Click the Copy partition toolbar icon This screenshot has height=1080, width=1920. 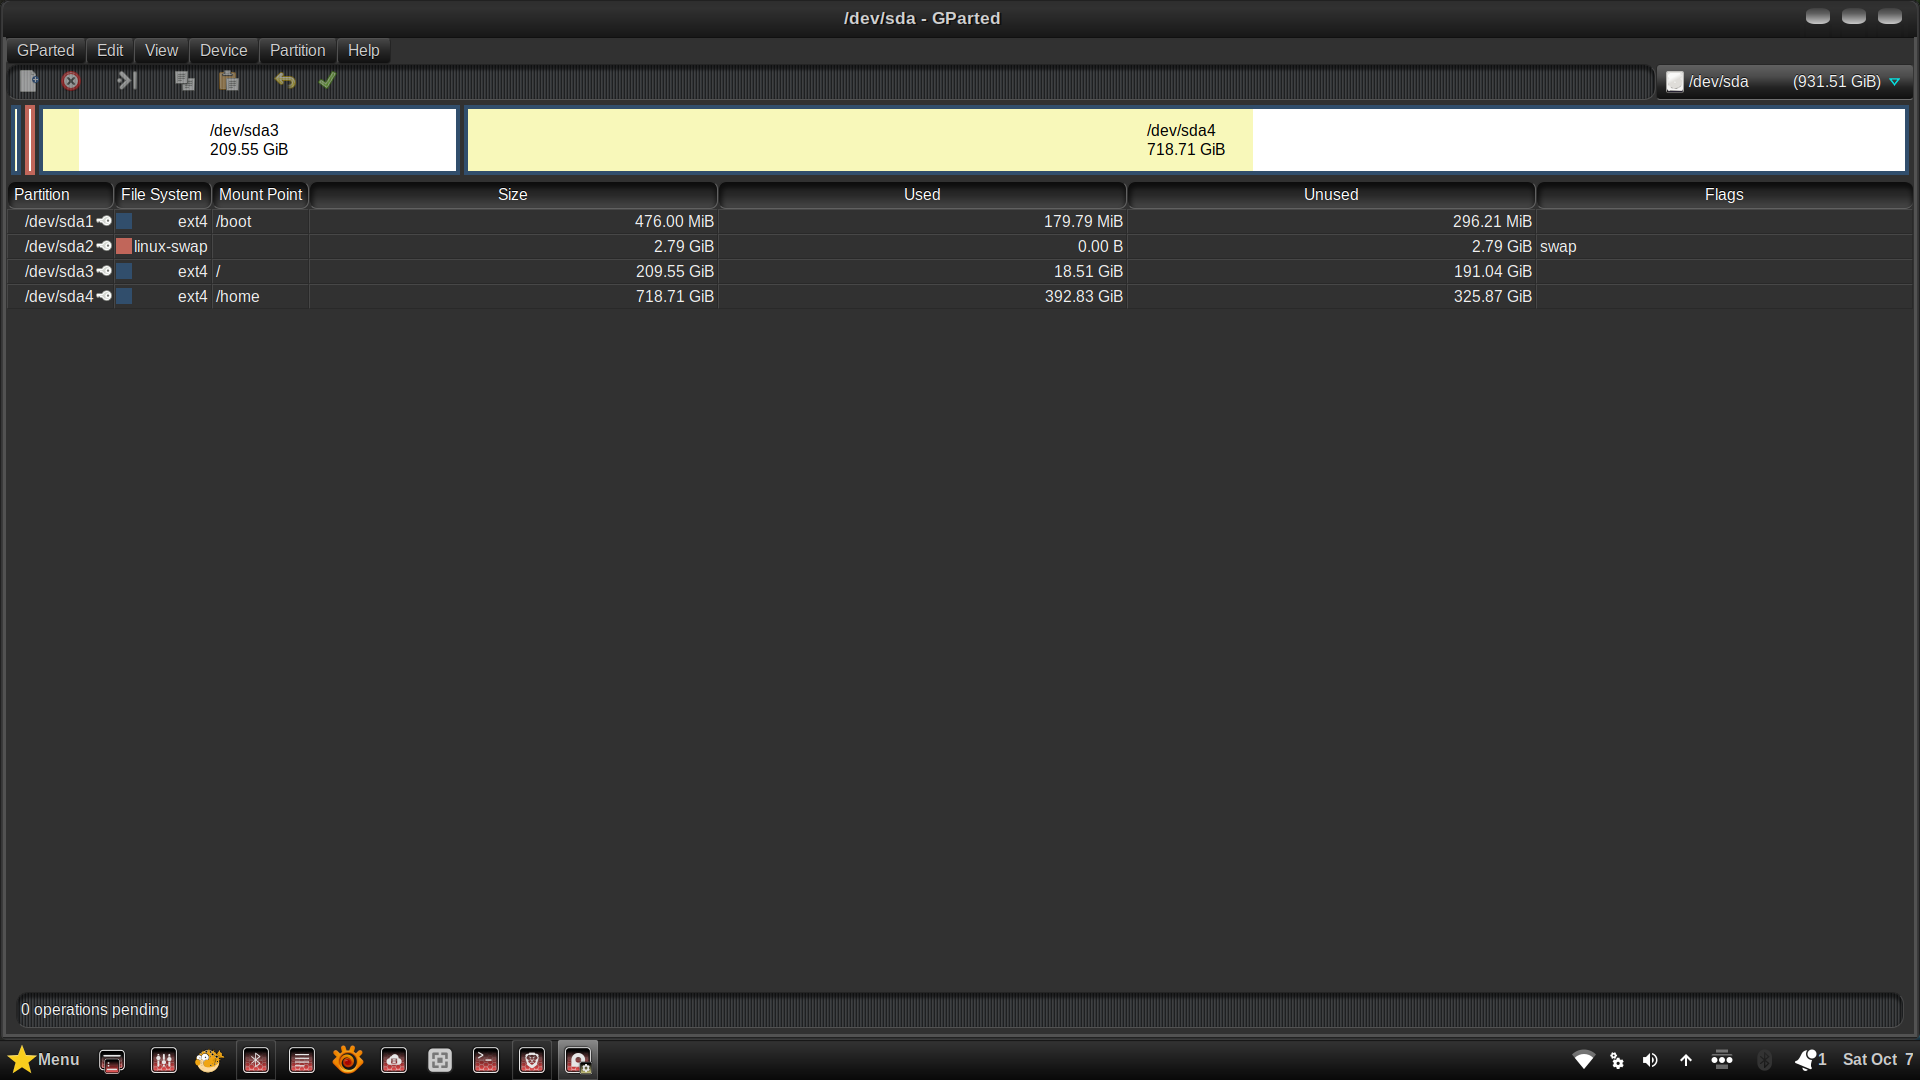pos(185,81)
